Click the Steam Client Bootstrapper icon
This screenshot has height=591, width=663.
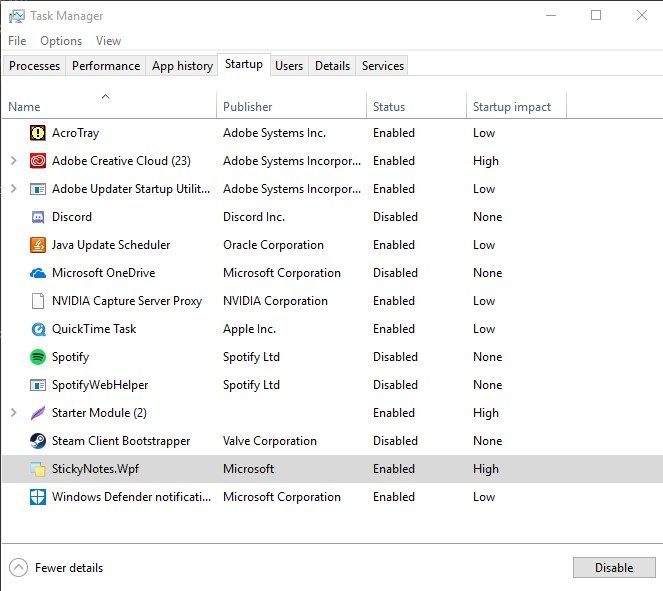click(38, 441)
